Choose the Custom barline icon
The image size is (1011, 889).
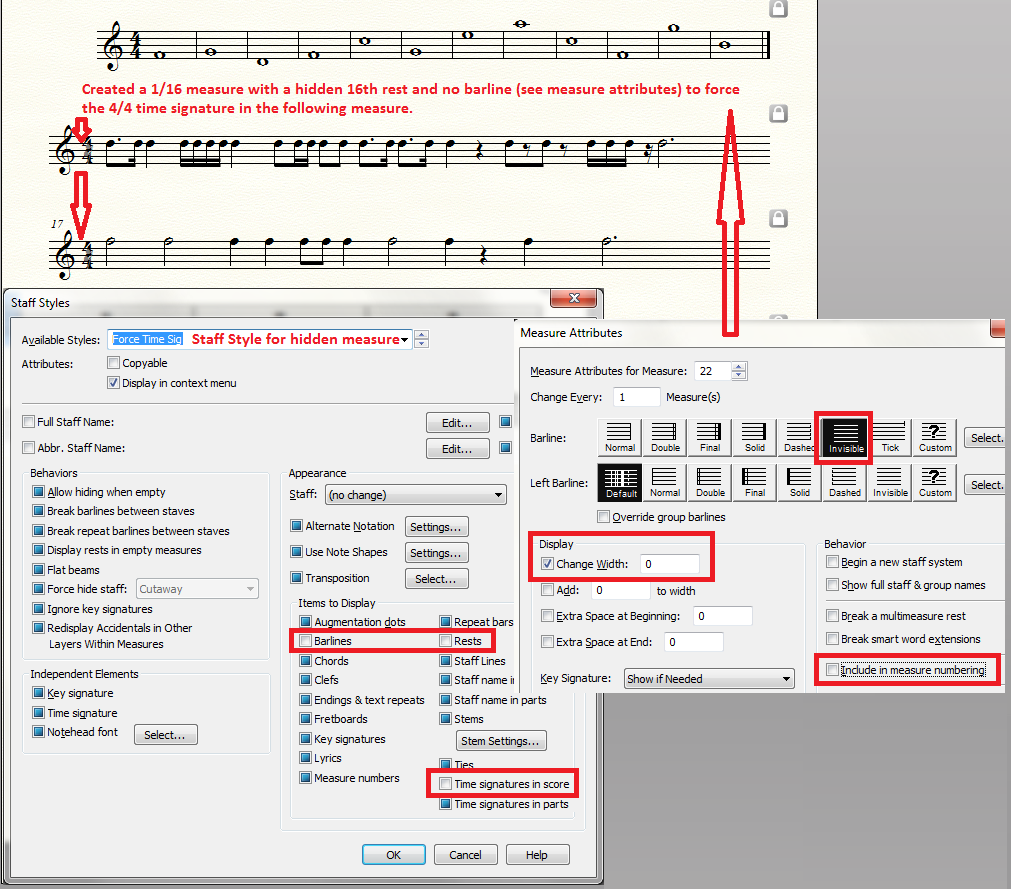[935, 437]
